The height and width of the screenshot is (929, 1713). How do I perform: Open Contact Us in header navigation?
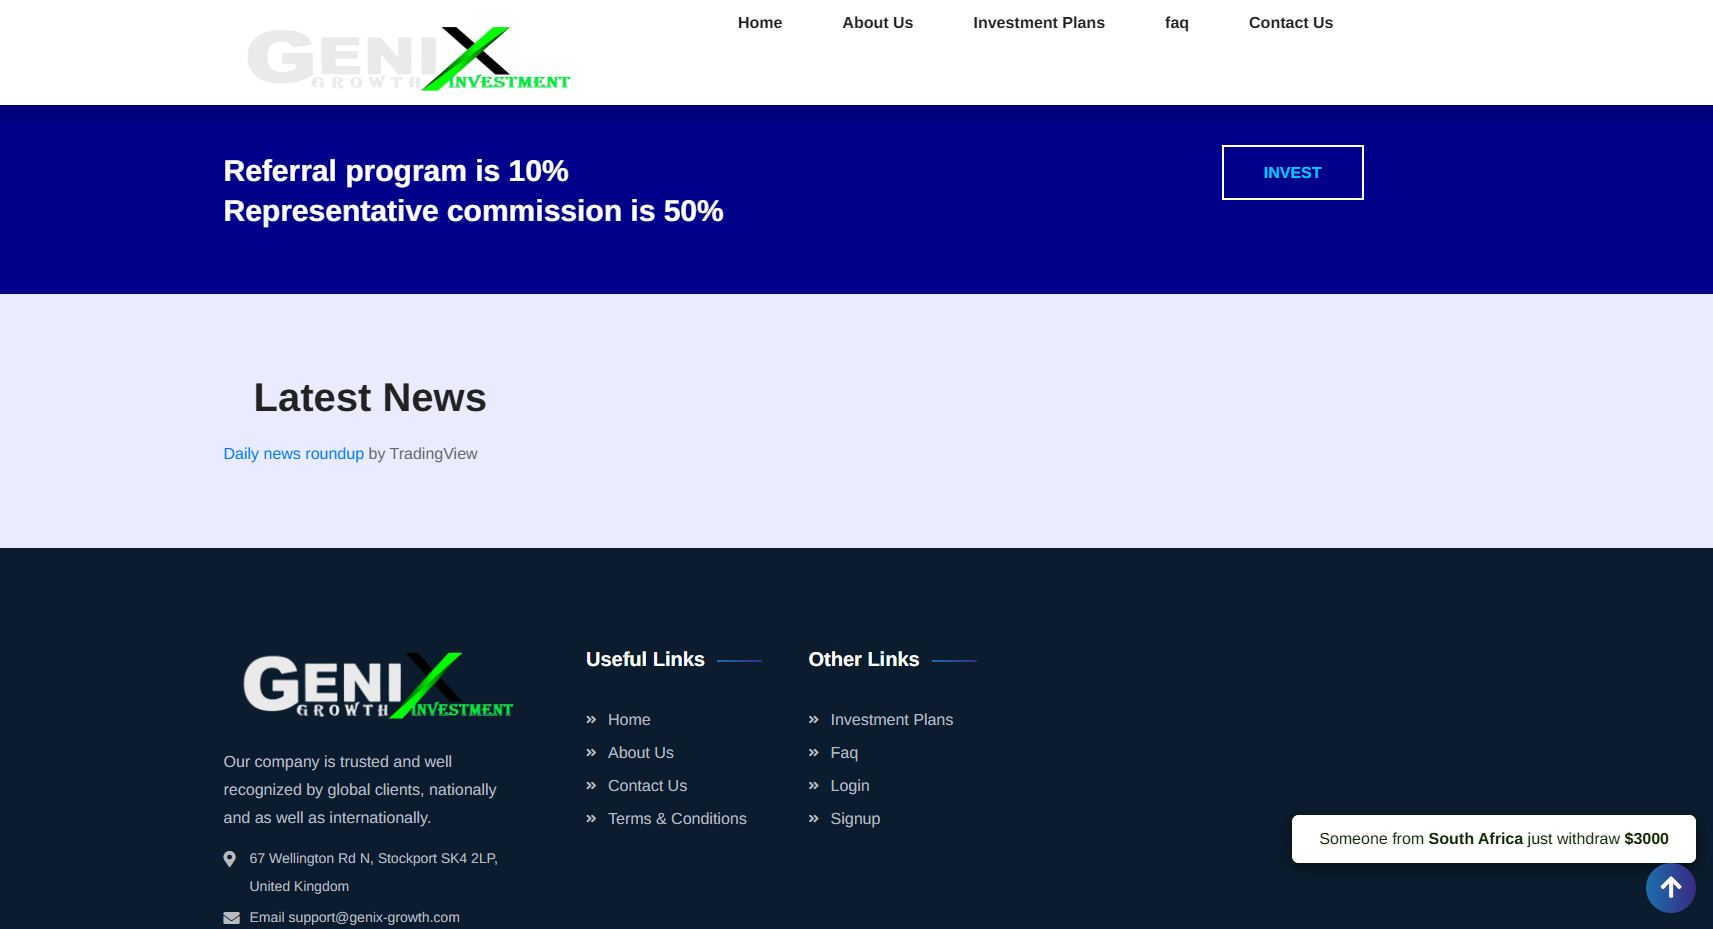[x=1290, y=23]
